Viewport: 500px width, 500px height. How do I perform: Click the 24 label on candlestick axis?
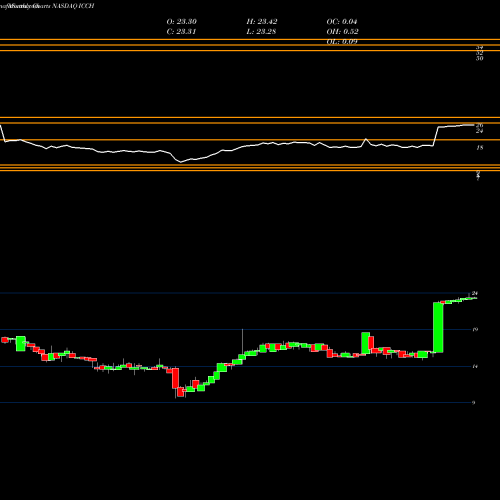(x=475, y=293)
